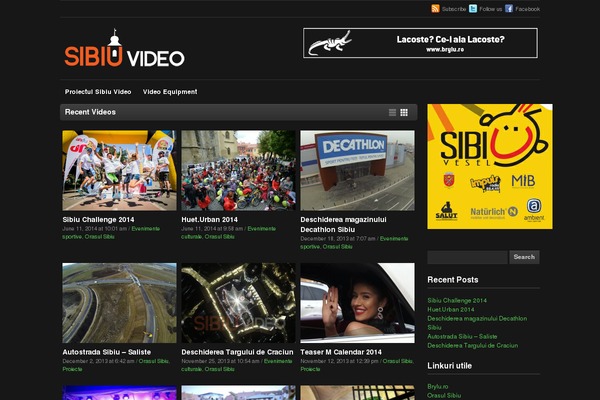Click the Linkuri utile sidebar heading
The height and width of the screenshot is (400, 600).
(x=450, y=366)
